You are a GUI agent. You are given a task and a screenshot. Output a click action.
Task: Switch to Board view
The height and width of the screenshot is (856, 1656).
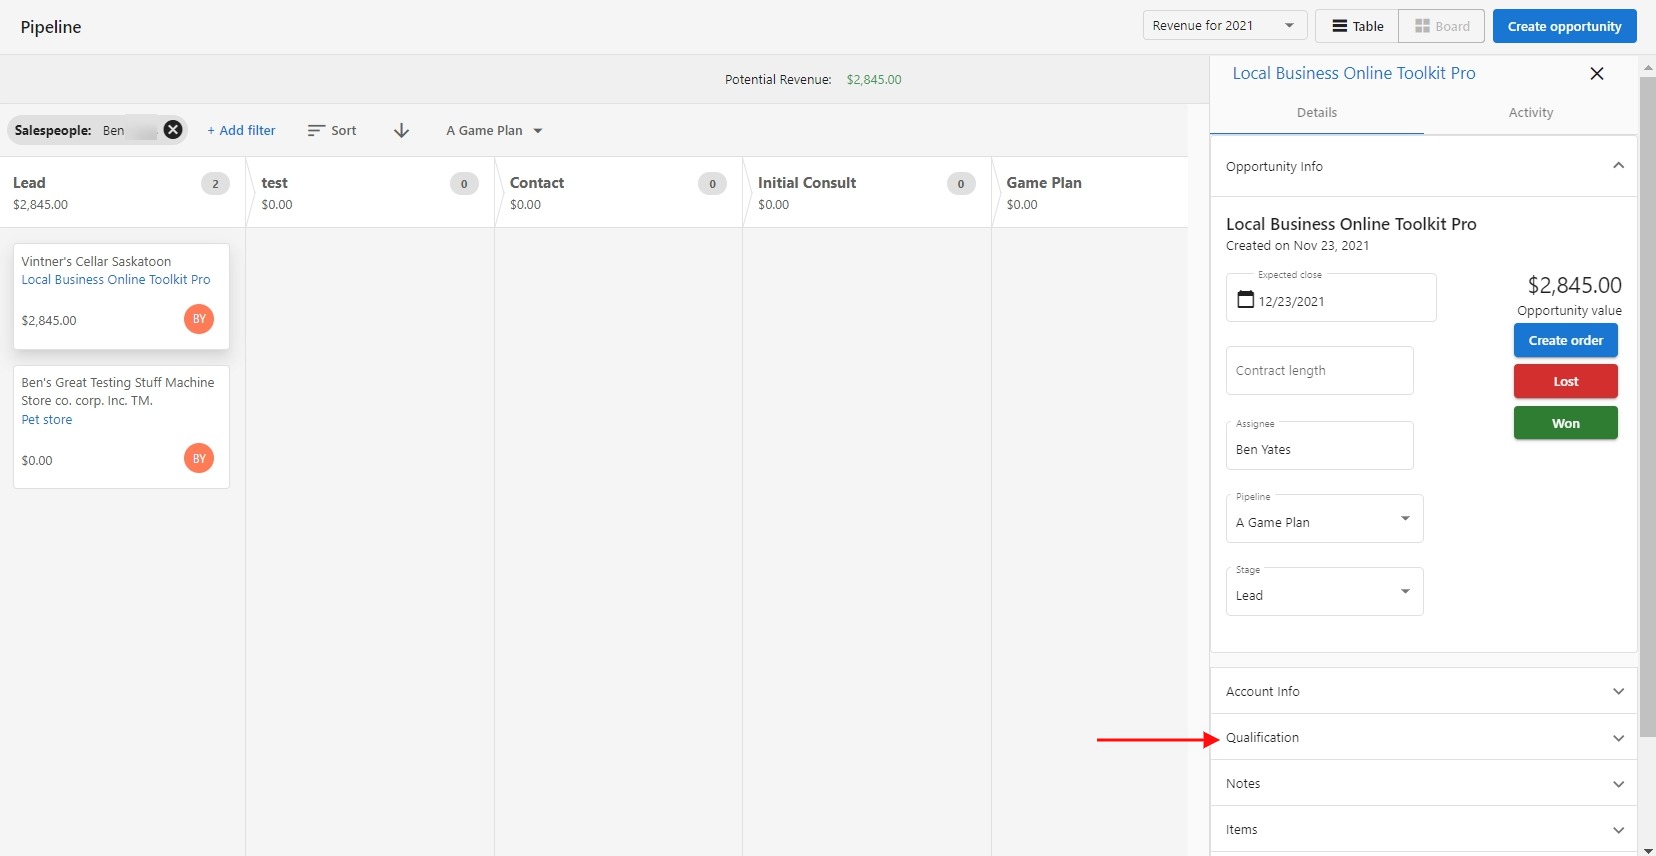click(1442, 26)
